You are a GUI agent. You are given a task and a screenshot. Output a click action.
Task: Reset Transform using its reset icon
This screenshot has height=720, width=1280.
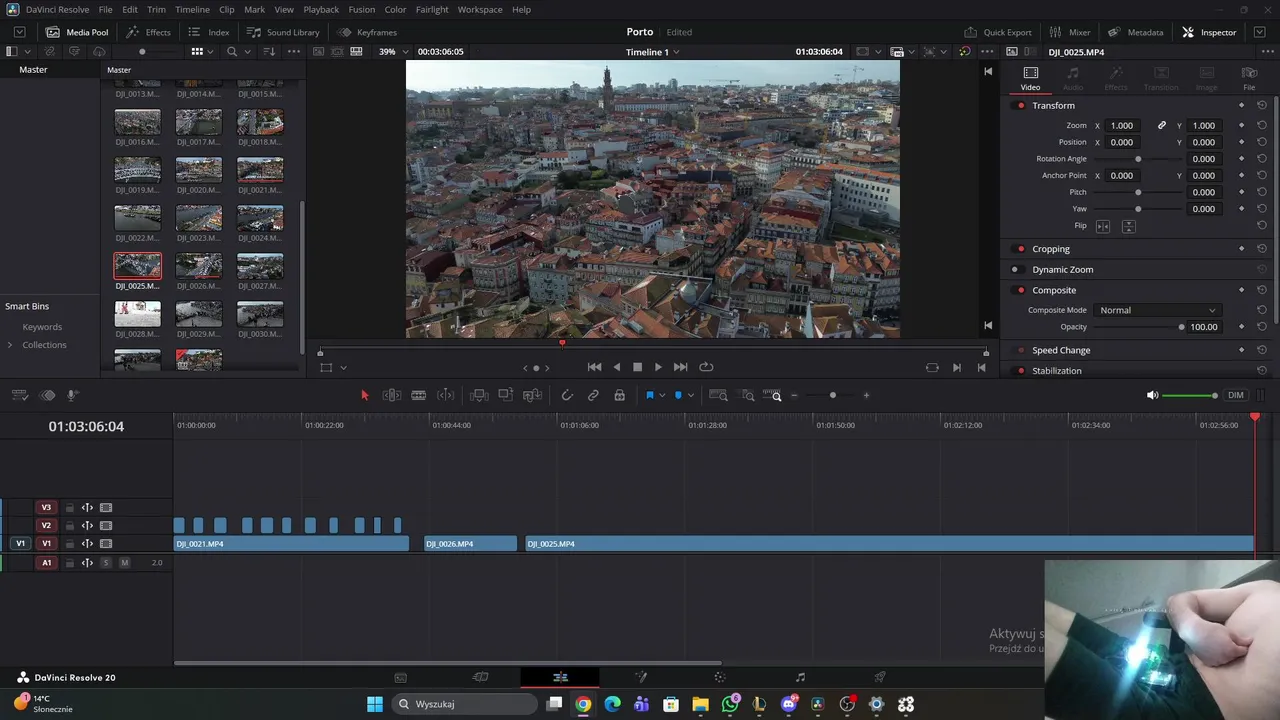[1262, 105]
